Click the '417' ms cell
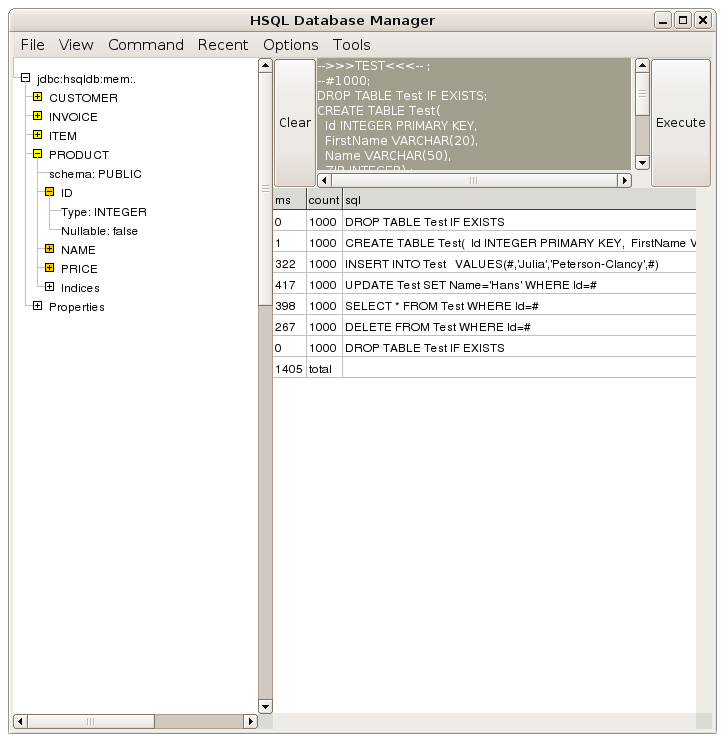Screen dimensions: 725x742 (x=289, y=285)
